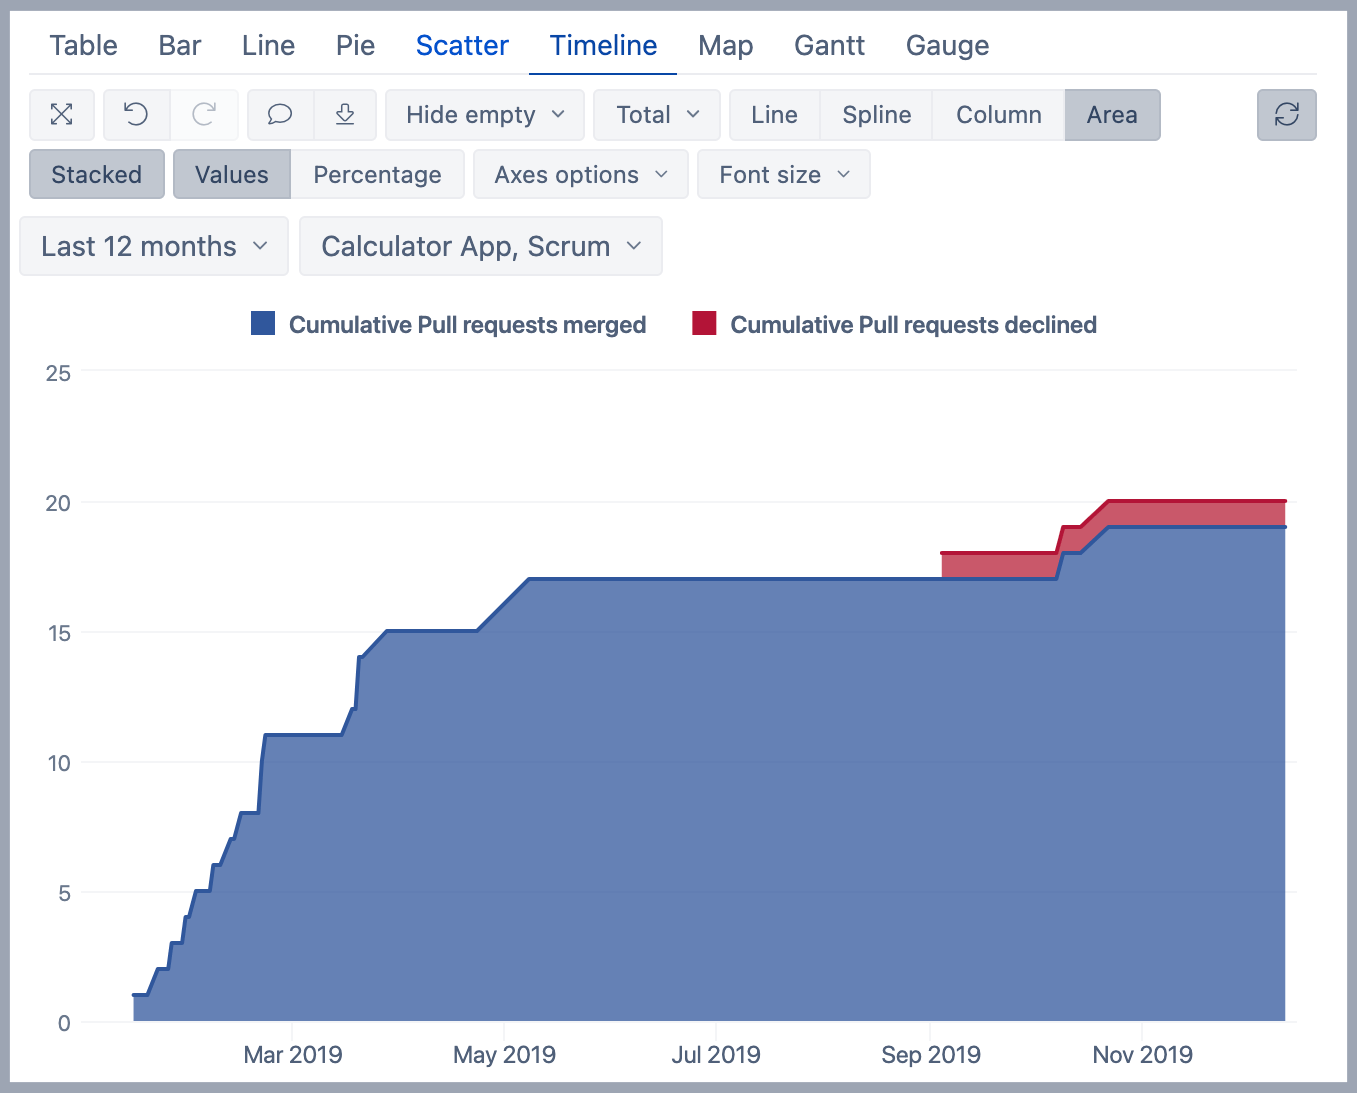The width and height of the screenshot is (1357, 1093).
Task: Expand the Axes options menu
Action: pyautogui.click(x=580, y=175)
